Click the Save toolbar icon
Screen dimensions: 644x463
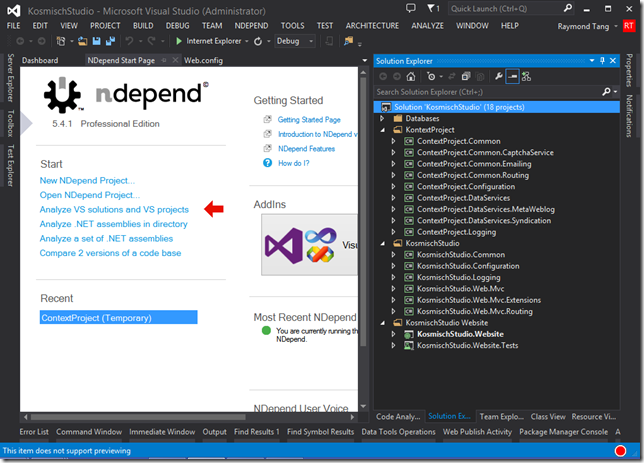pos(97,41)
